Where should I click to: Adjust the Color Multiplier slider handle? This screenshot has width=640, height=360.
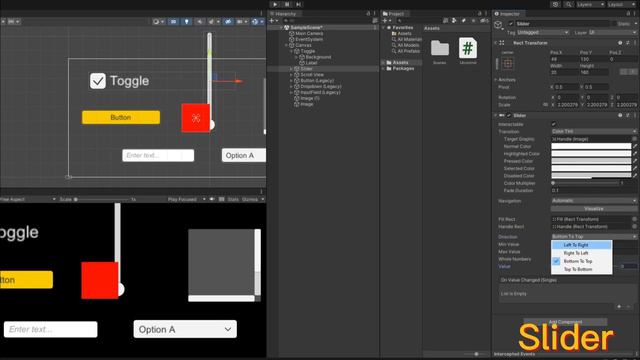pyautogui.click(x=553, y=183)
